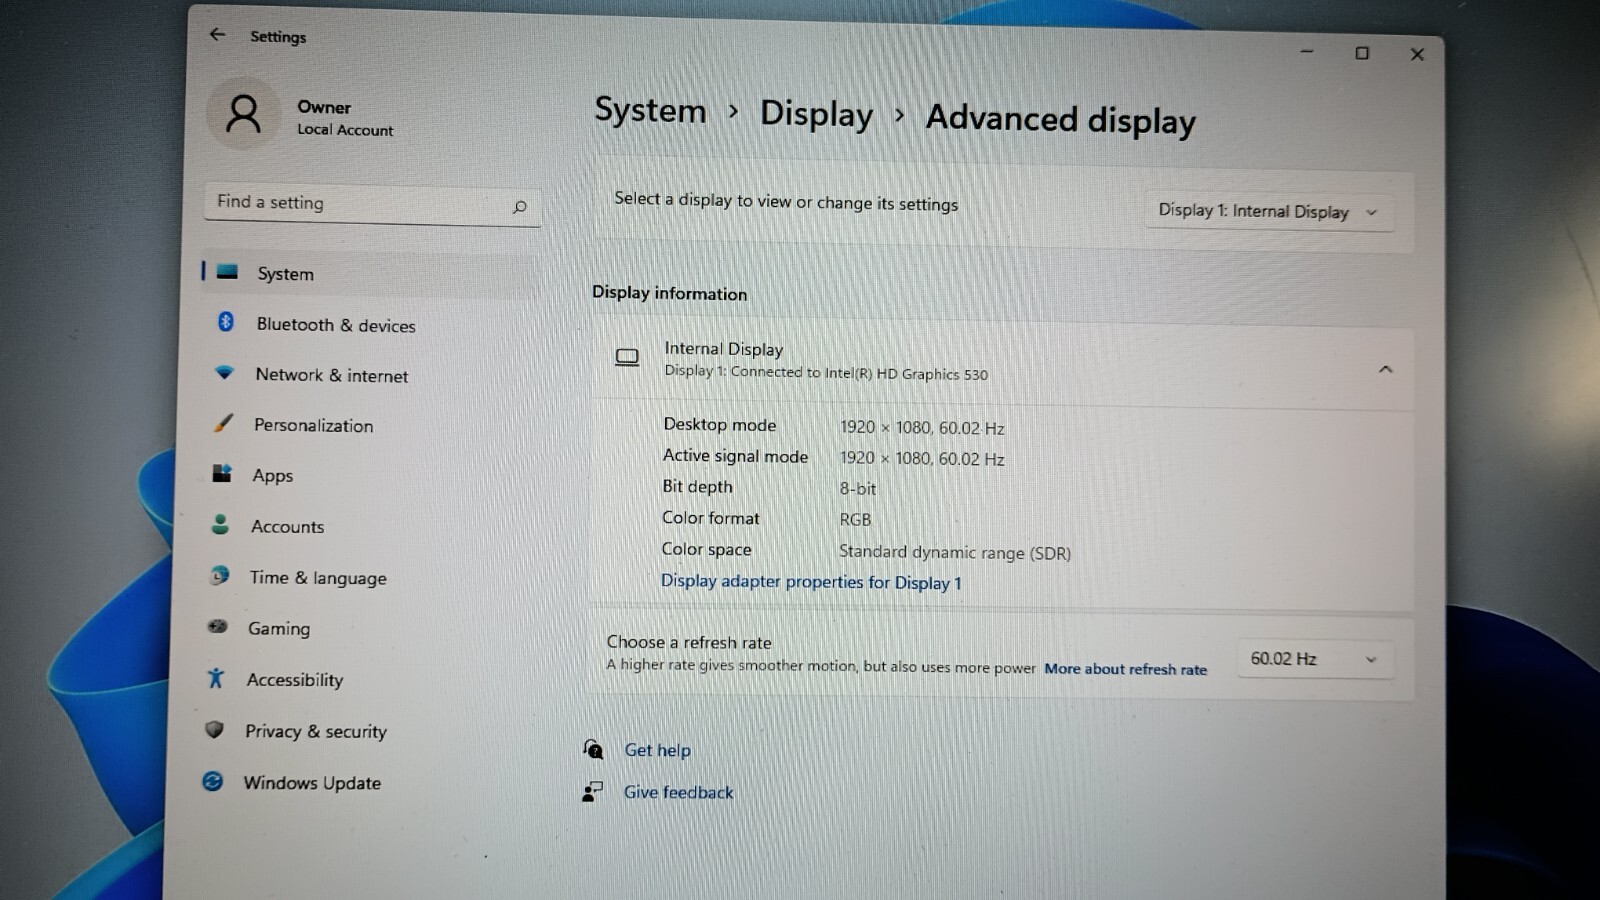The image size is (1600, 900).
Task: Open the 60.02 Hz refresh rate dropdown
Action: click(x=1314, y=659)
